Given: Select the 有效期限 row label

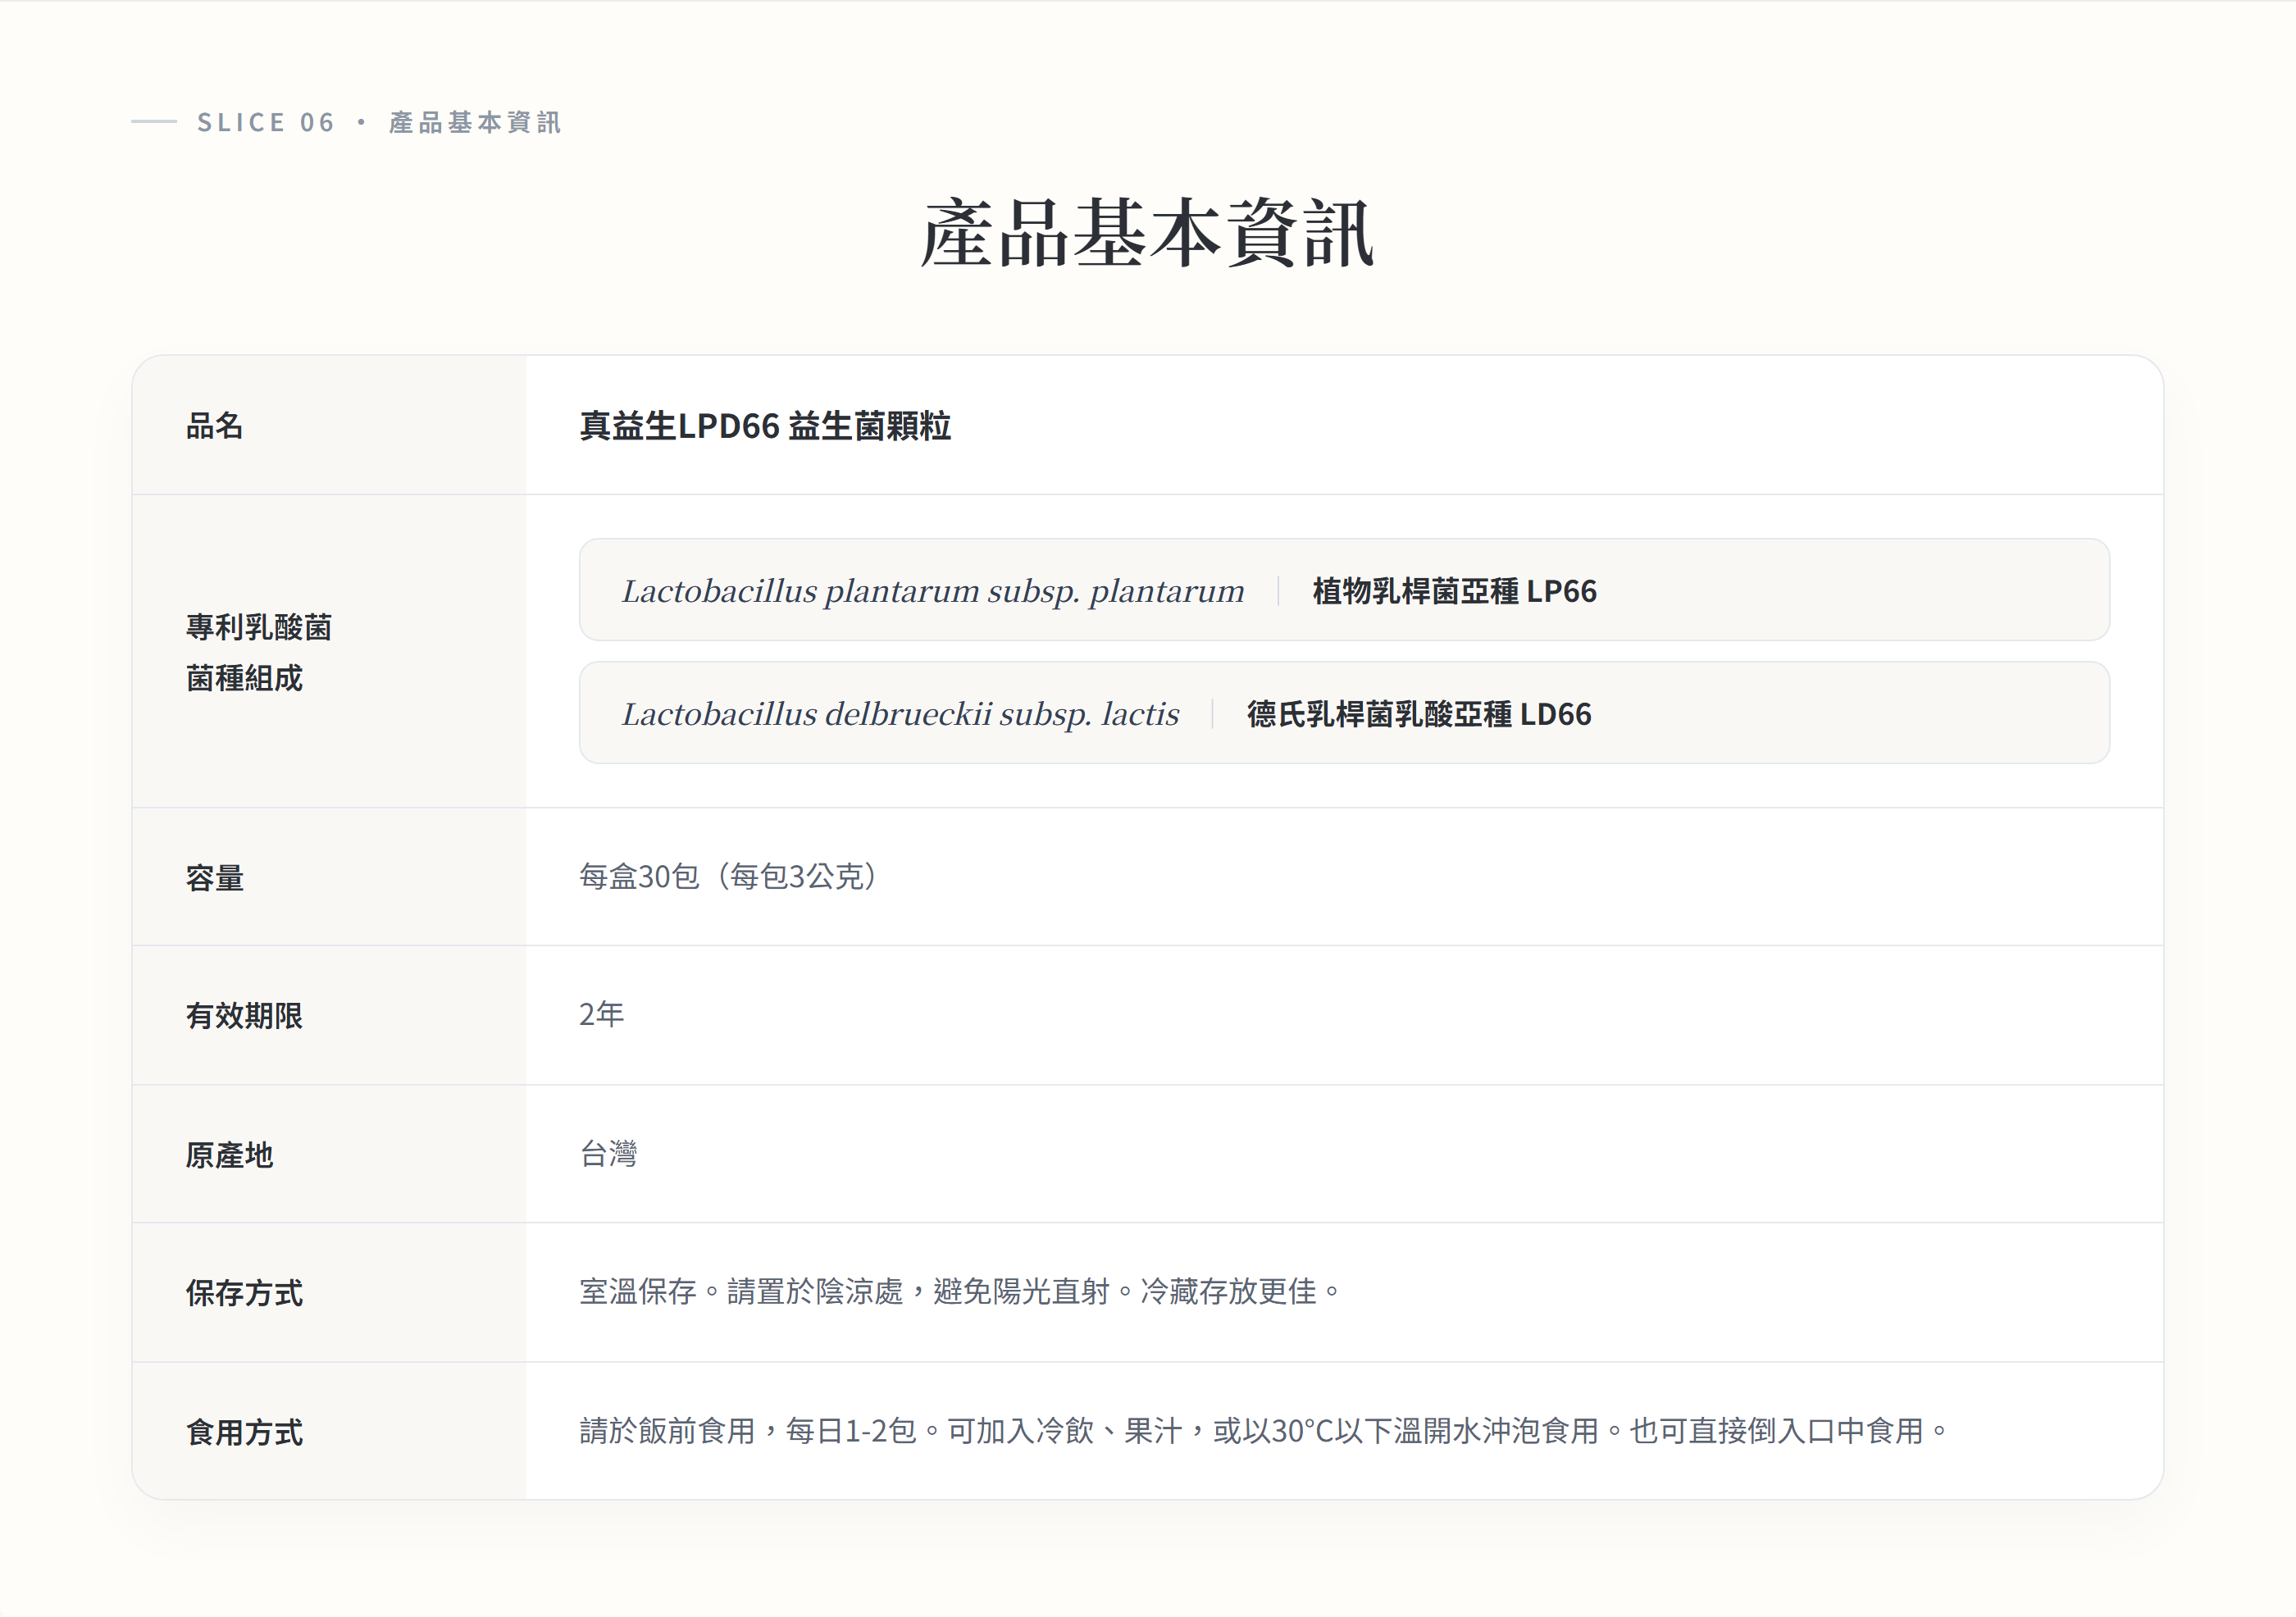Looking at the screenshot, I should pyautogui.click(x=244, y=1016).
